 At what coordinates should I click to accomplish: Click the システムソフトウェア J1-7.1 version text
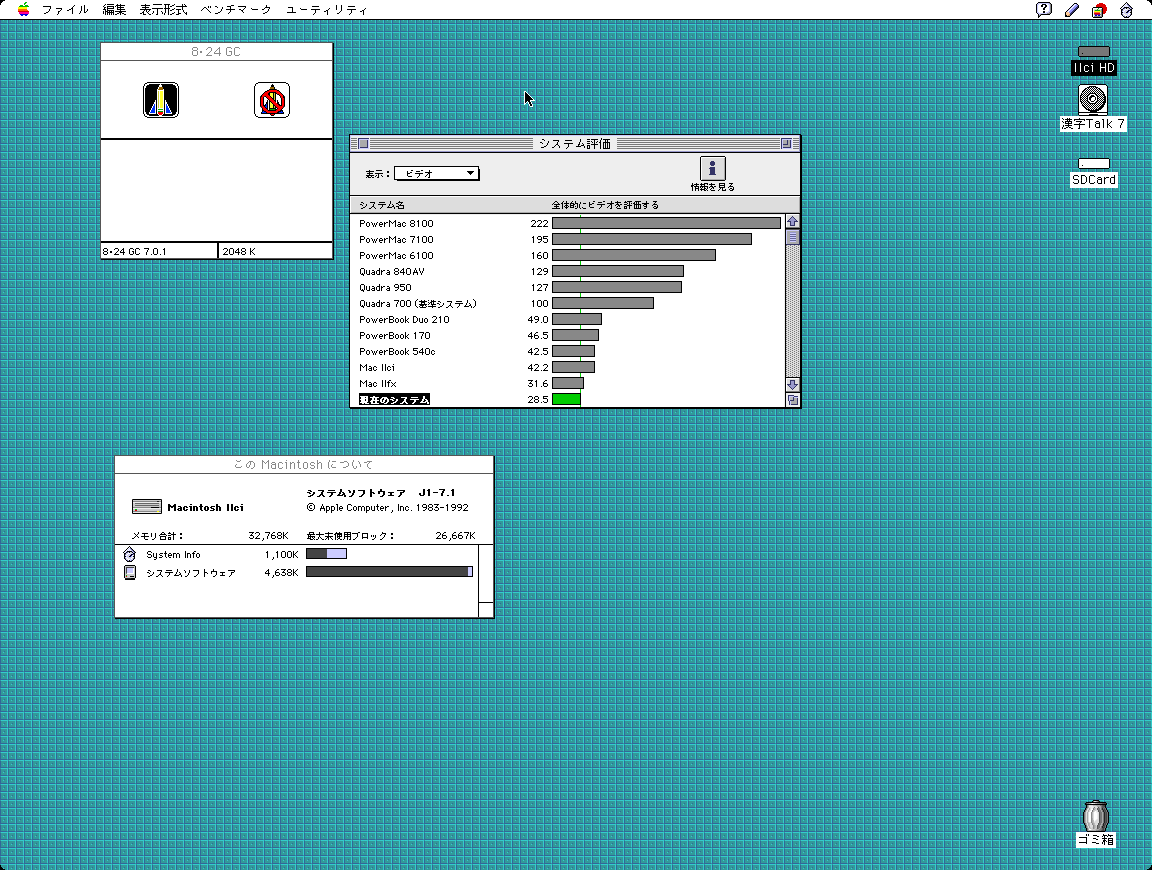tap(381, 493)
